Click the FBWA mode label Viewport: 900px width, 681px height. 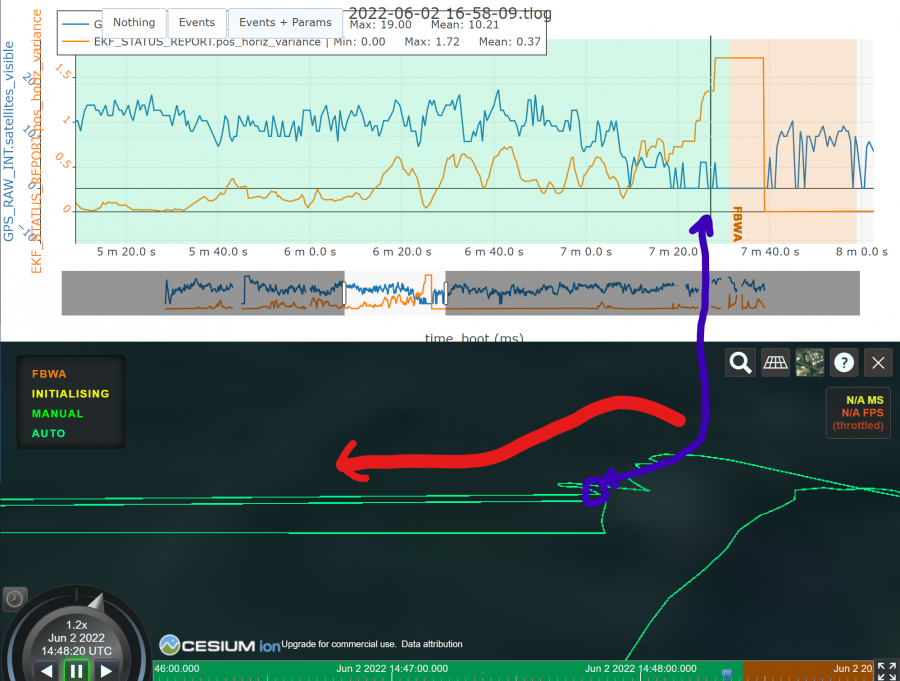point(48,374)
